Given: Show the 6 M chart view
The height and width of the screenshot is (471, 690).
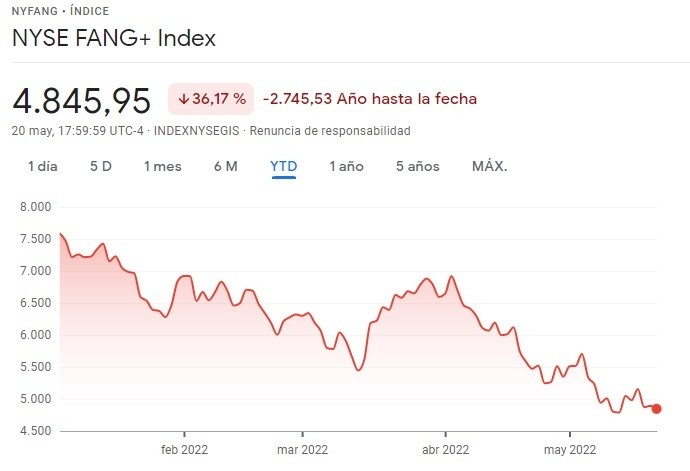Looking at the screenshot, I should coord(225,166).
